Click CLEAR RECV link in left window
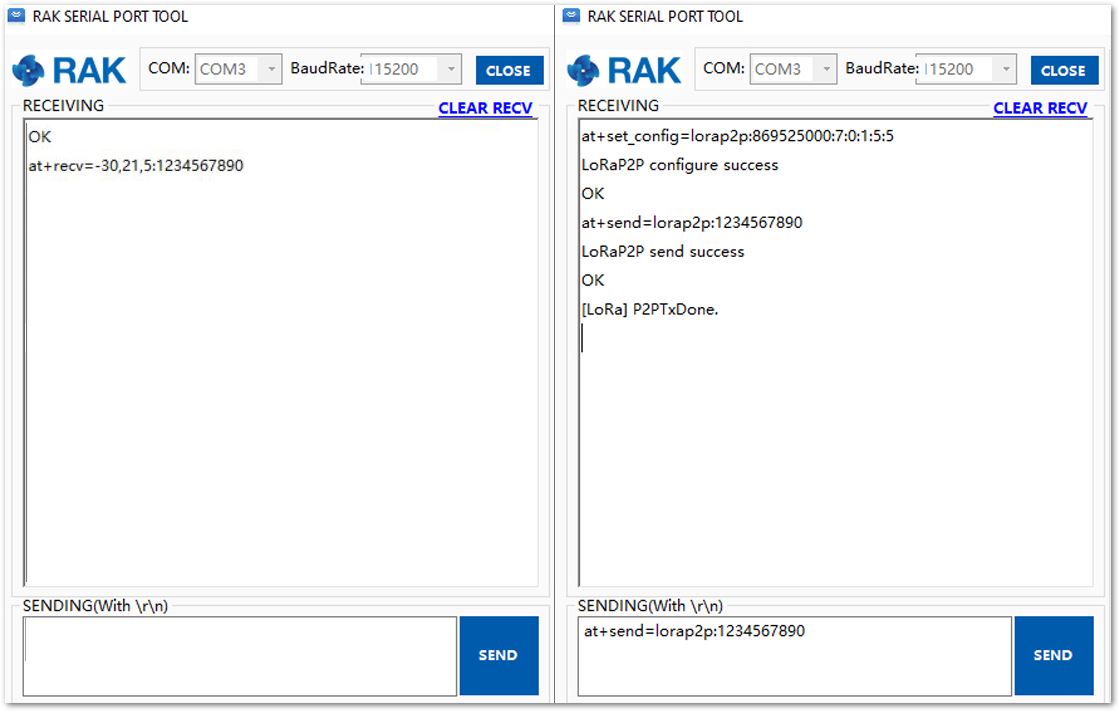The image size is (1120, 712). pos(485,108)
